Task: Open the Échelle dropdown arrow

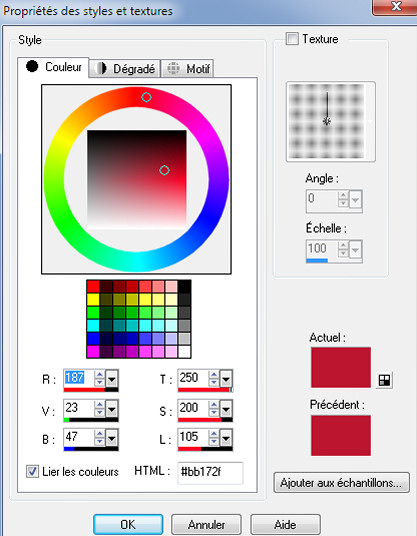Action: click(355, 250)
